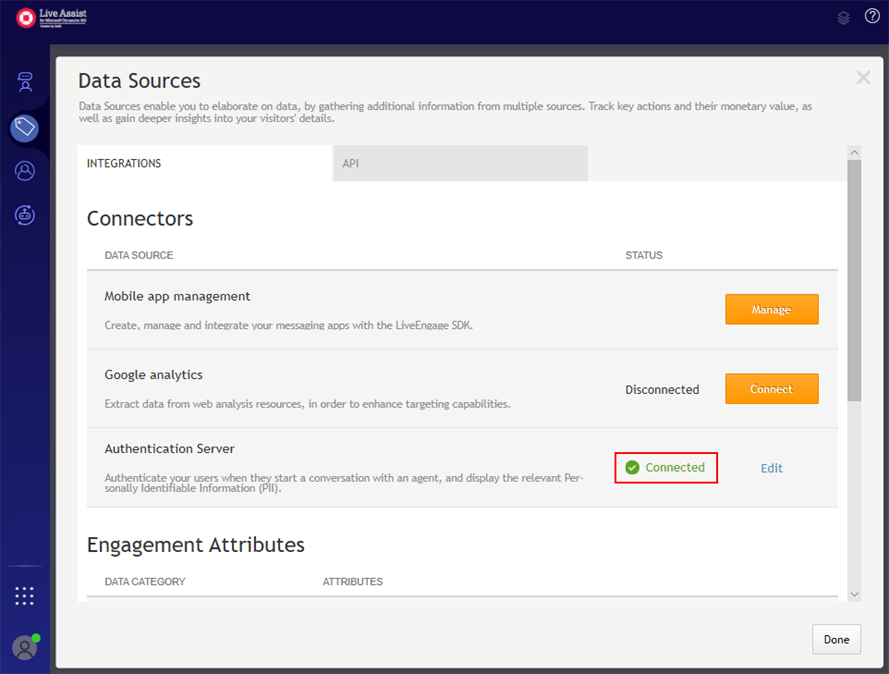Click Manage for Mobile app management
This screenshot has height=674, width=889.
pyautogui.click(x=771, y=310)
